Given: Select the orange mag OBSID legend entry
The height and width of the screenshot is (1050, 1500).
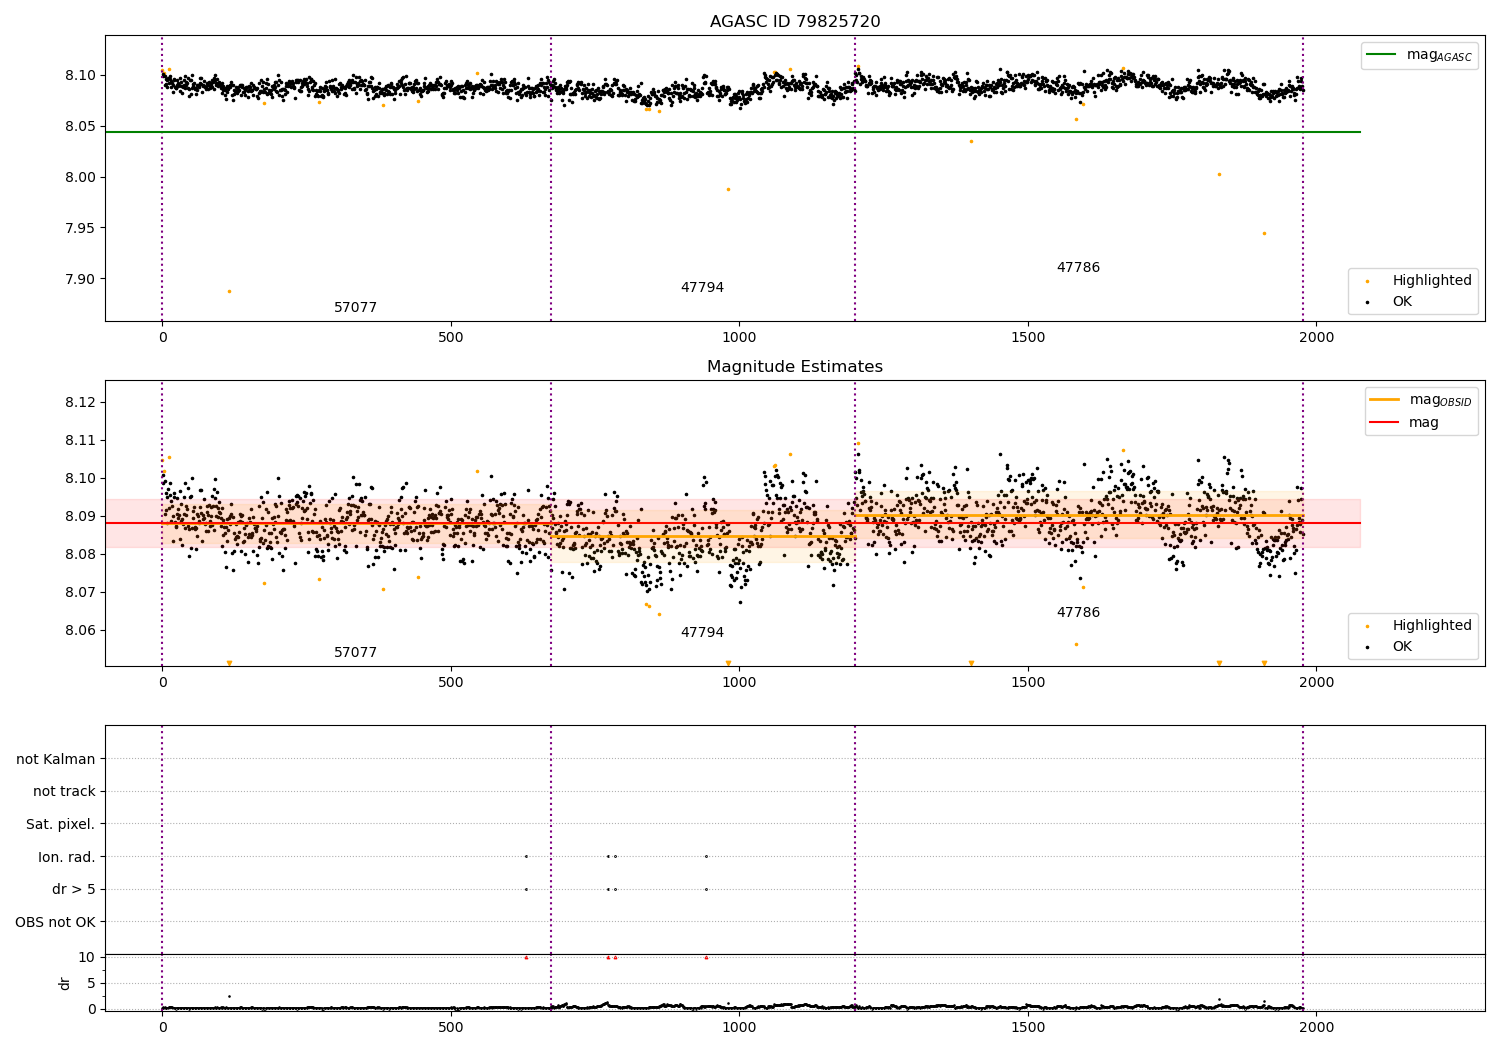Looking at the screenshot, I should (x=1421, y=400).
